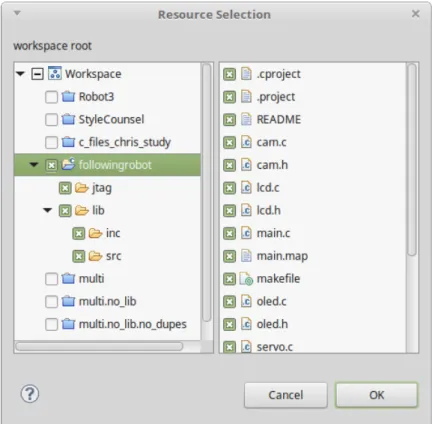The width and height of the screenshot is (432, 424).
Task: Uncheck the src folder checkbox
Action: point(79,256)
